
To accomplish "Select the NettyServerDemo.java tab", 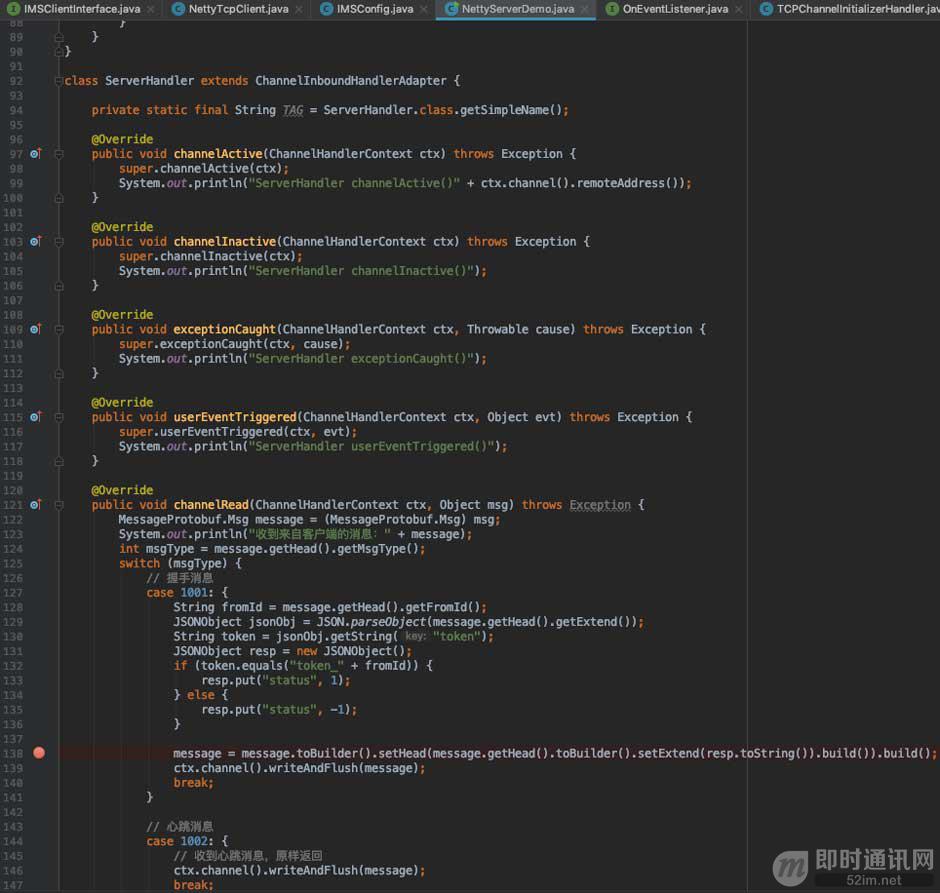I will pyautogui.click(x=517, y=9).
